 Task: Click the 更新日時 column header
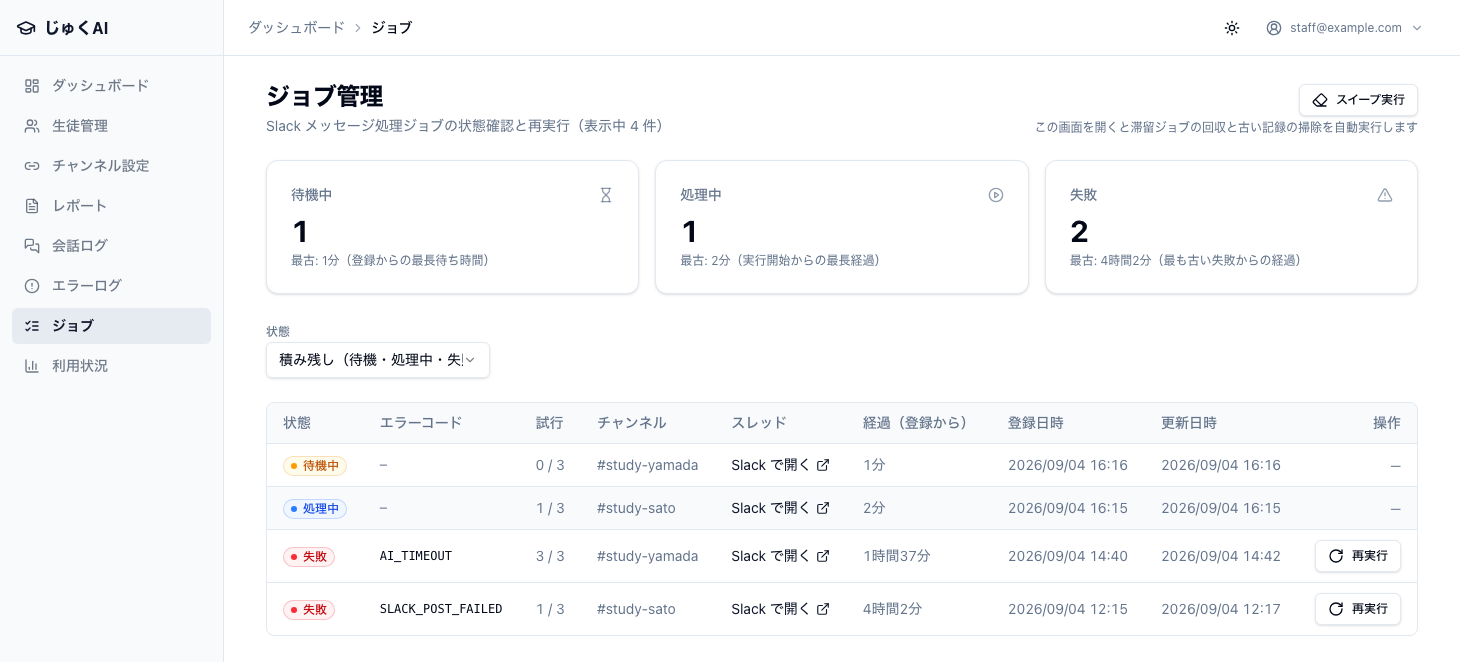tap(1189, 423)
